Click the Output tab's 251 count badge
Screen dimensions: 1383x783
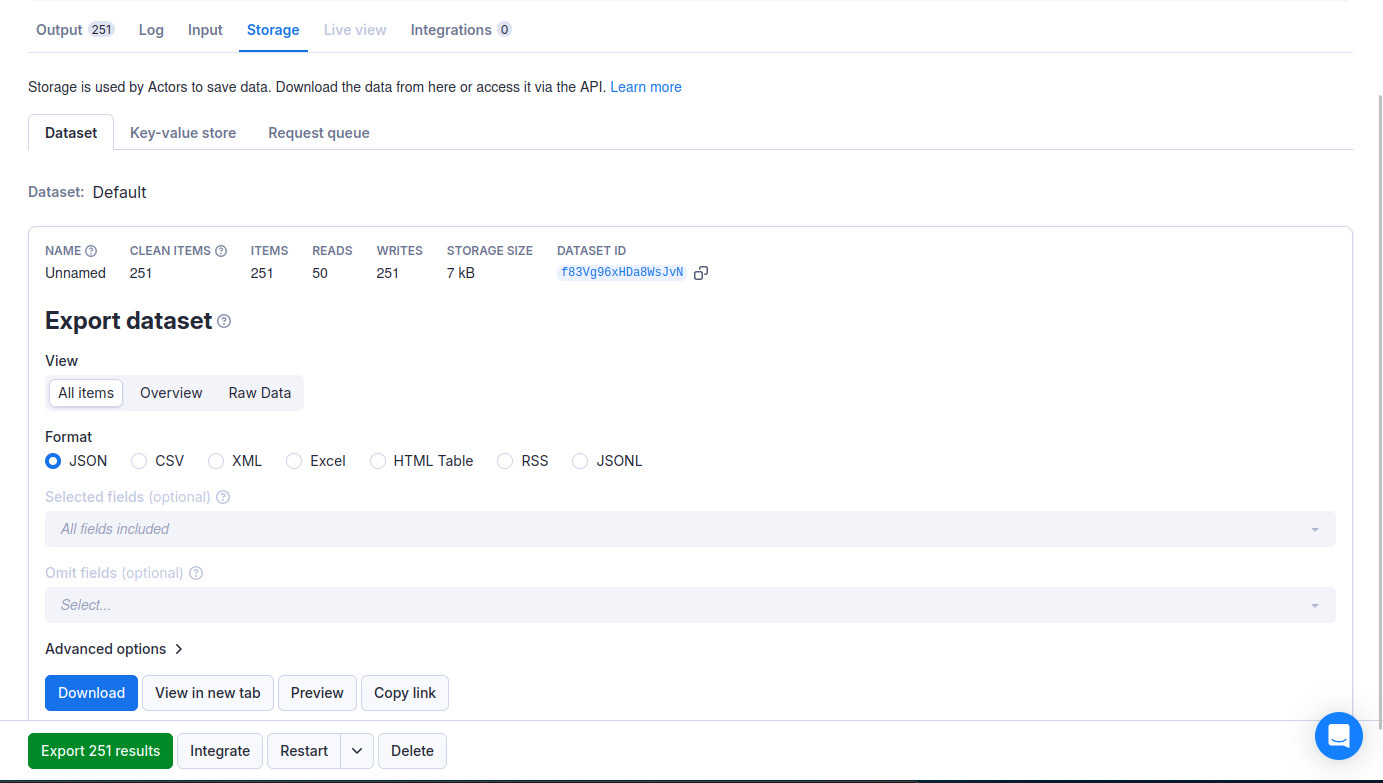[x=102, y=29]
